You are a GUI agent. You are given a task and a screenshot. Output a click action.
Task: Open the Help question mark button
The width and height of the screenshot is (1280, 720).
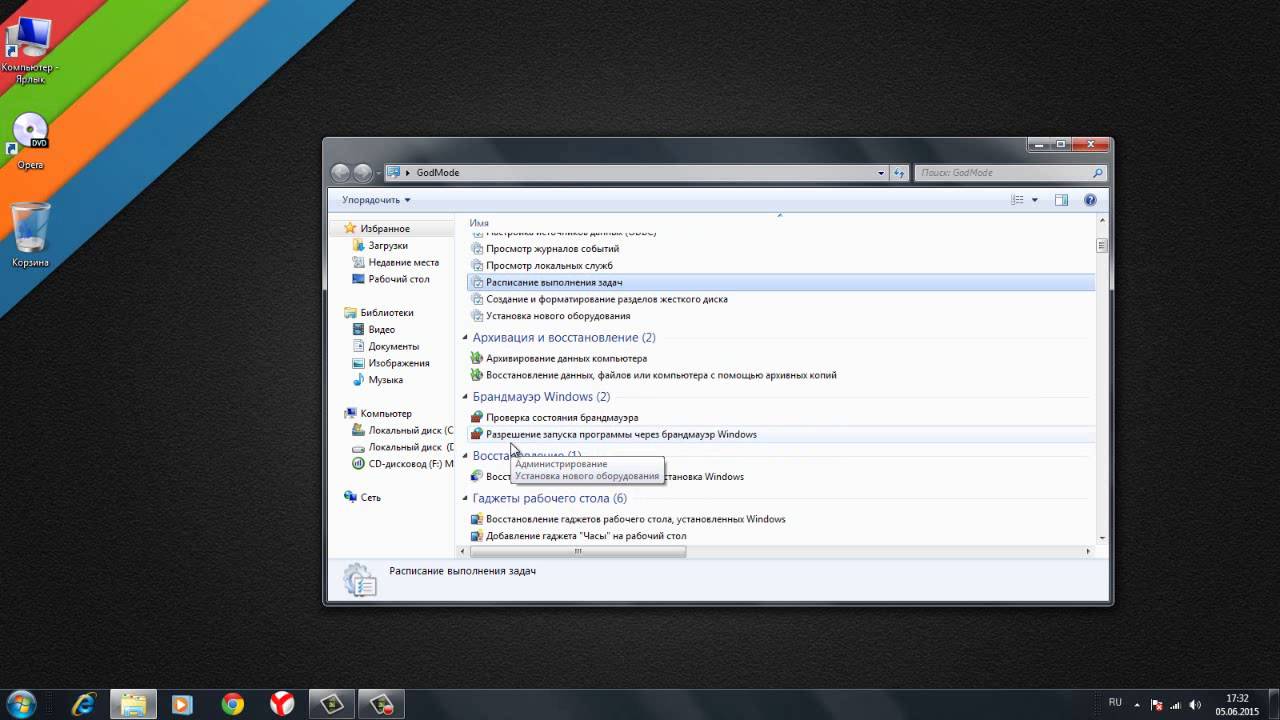coord(1090,200)
